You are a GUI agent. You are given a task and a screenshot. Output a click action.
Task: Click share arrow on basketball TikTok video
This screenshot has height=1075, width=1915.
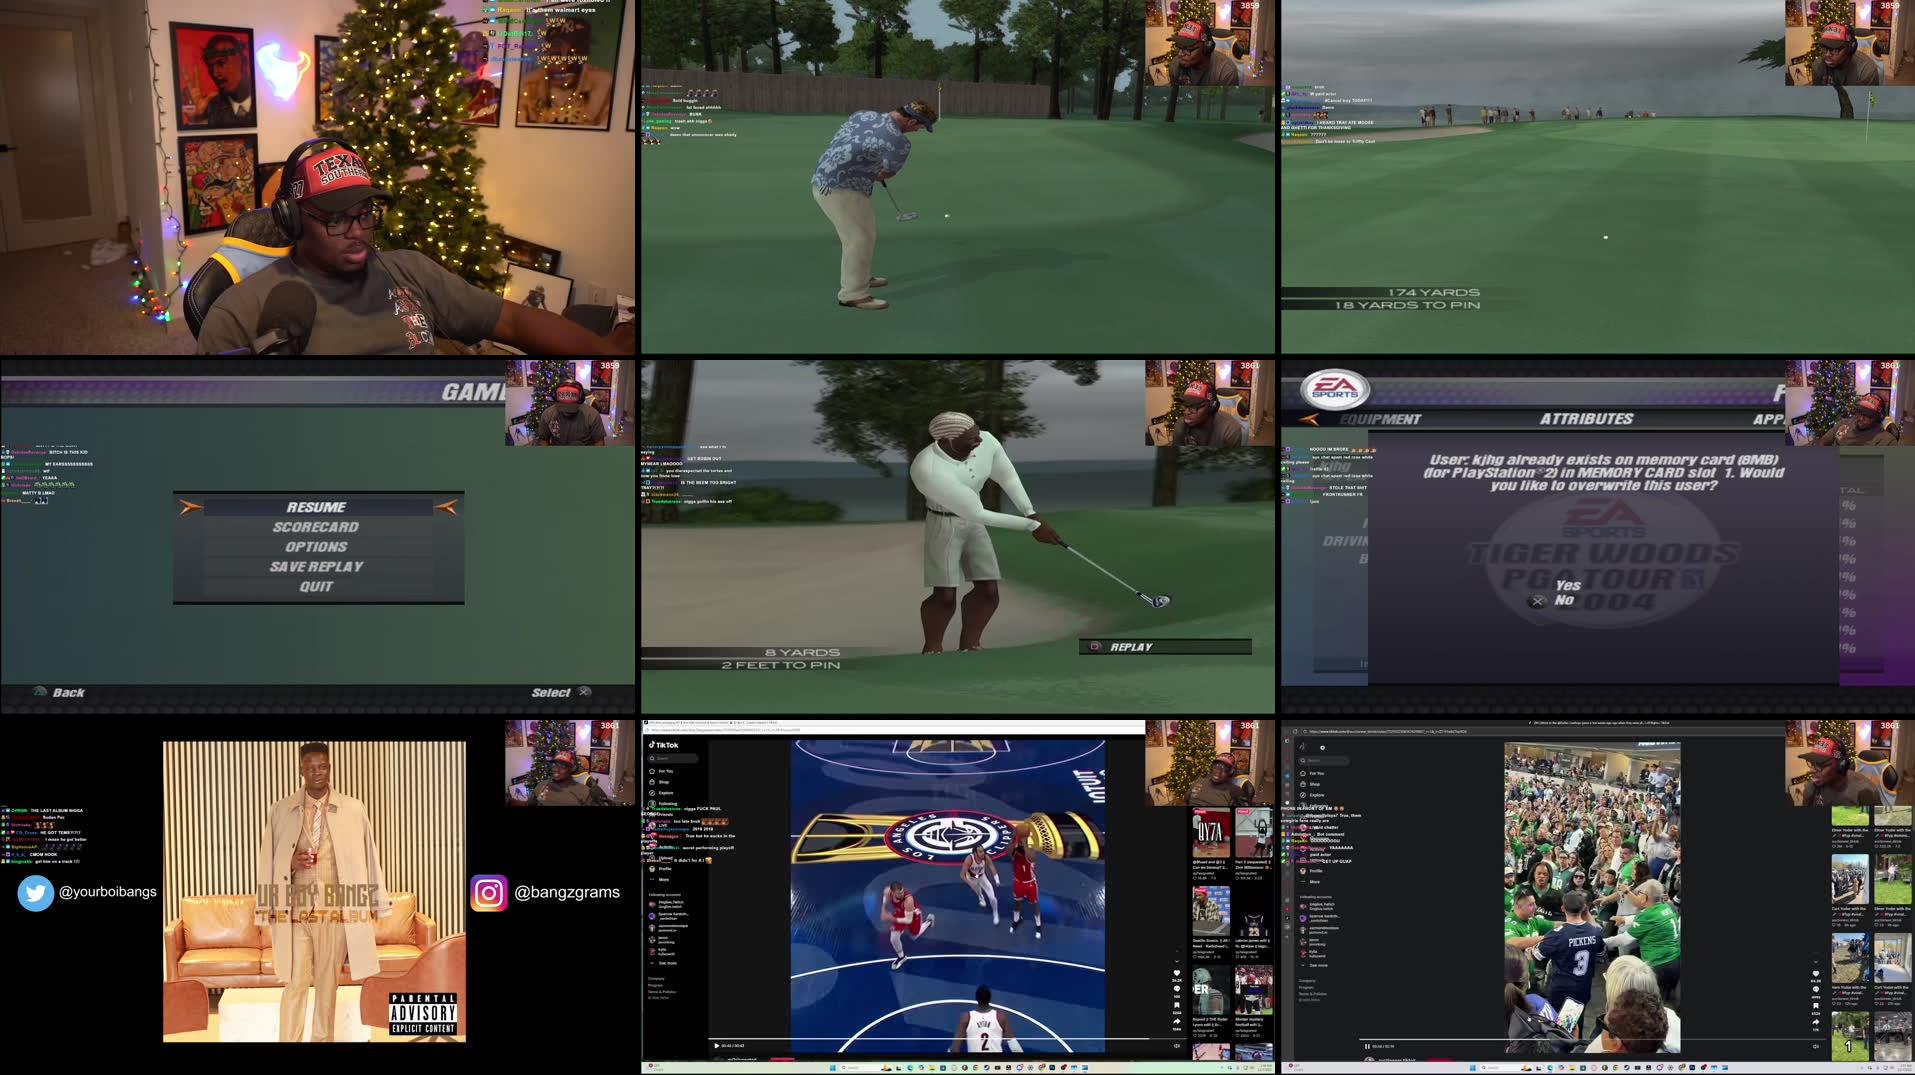coord(1176,1022)
